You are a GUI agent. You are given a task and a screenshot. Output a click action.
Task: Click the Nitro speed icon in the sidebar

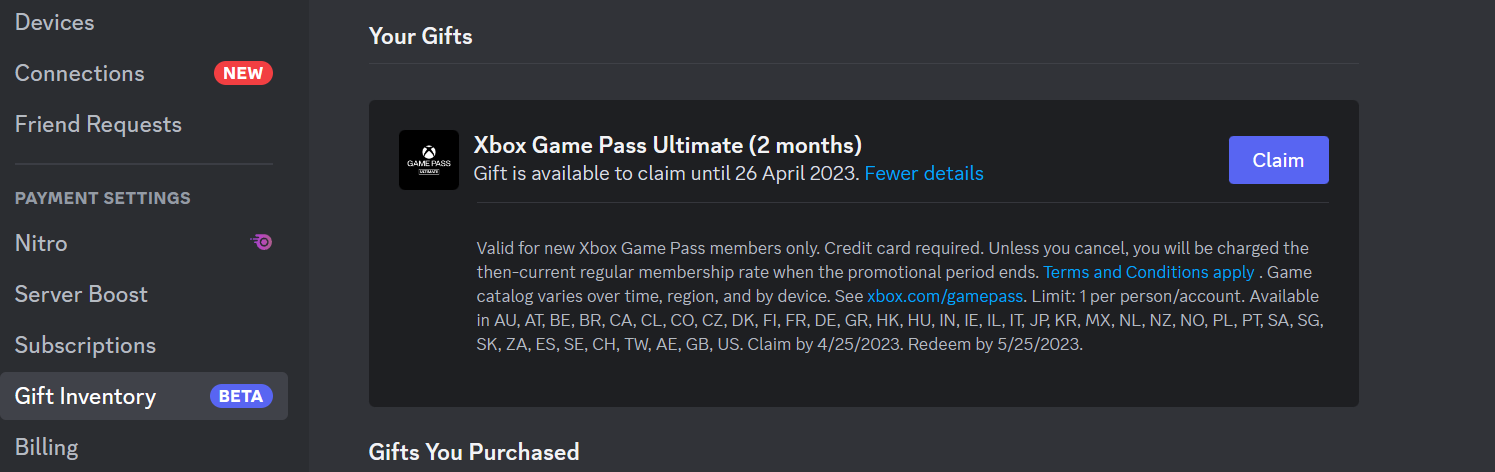tap(262, 242)
